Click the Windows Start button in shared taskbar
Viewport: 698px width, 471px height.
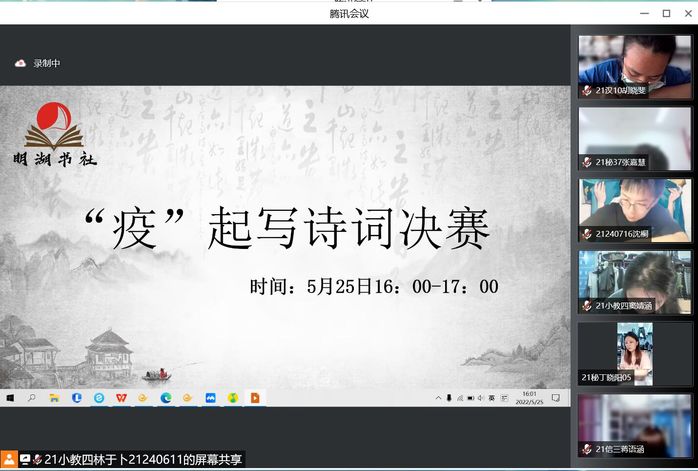click(x=10, y=398)
